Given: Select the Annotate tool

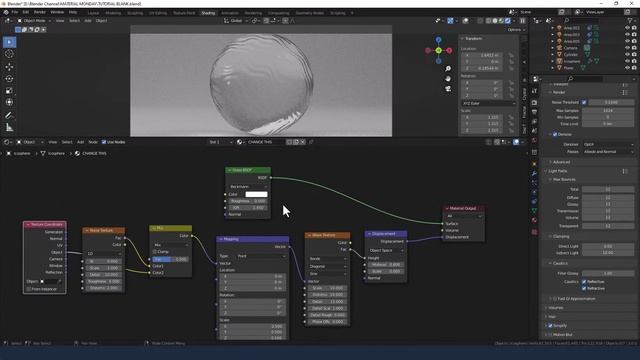Looking at the screenshot, I should coord(9,116).
